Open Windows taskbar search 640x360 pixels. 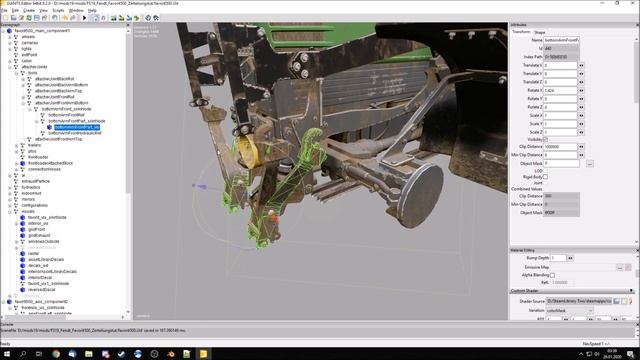pos(23,354)
